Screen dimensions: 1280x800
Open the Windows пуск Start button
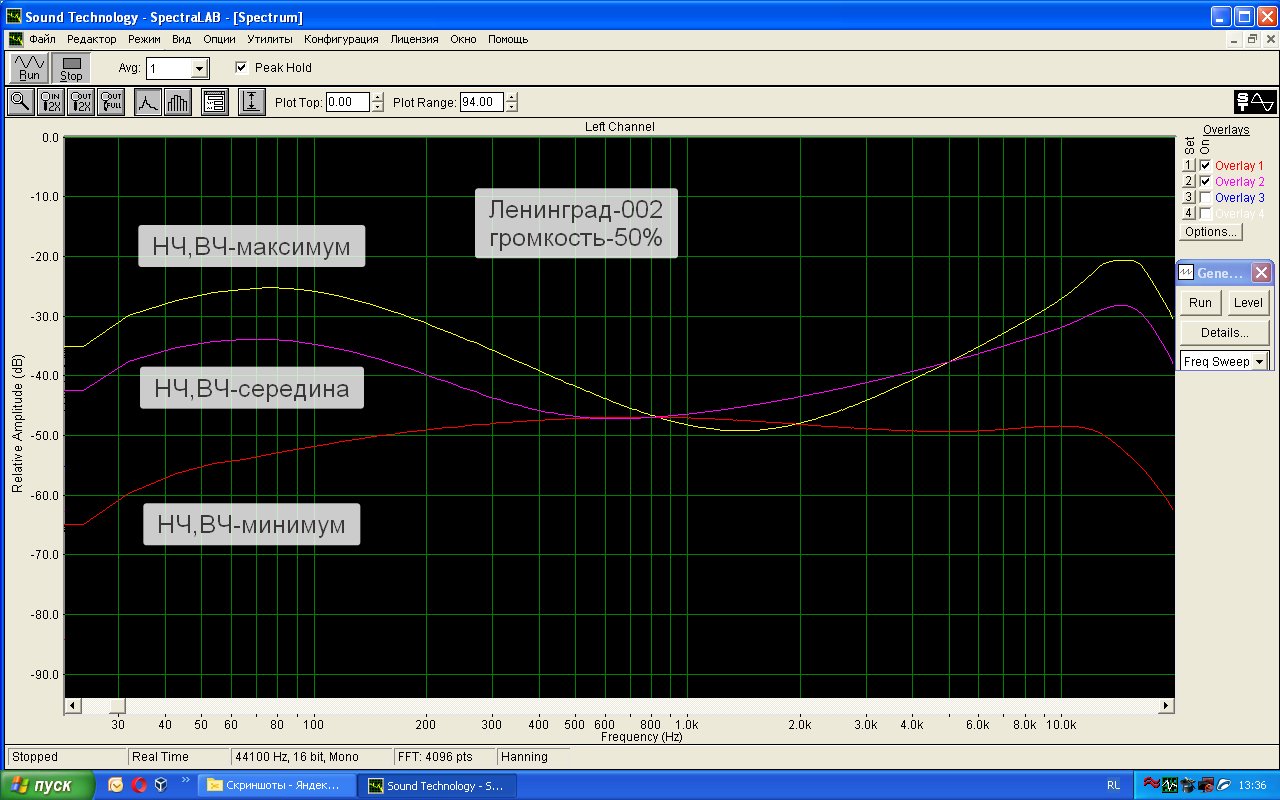(48, 785)
